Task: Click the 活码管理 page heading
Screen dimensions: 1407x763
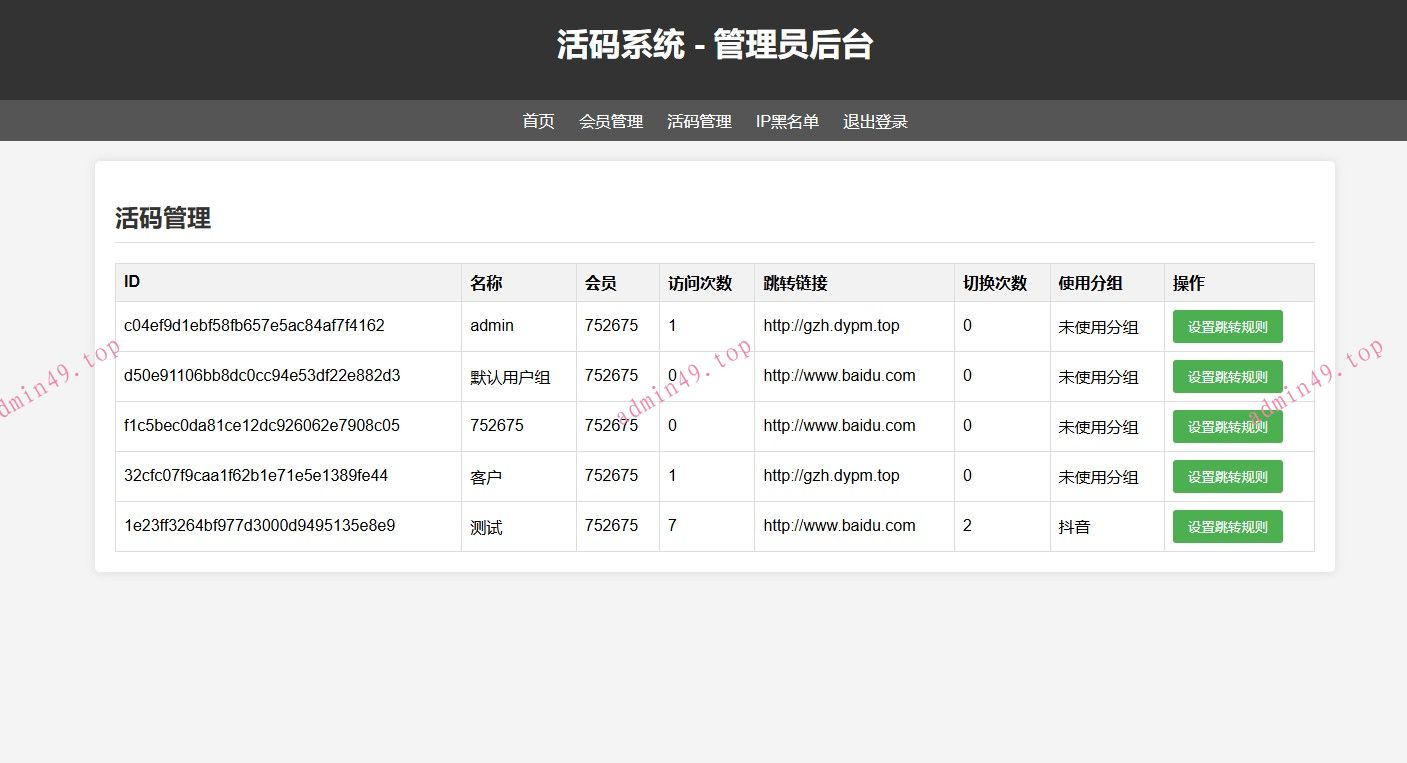Action: (x=163, y=218)
